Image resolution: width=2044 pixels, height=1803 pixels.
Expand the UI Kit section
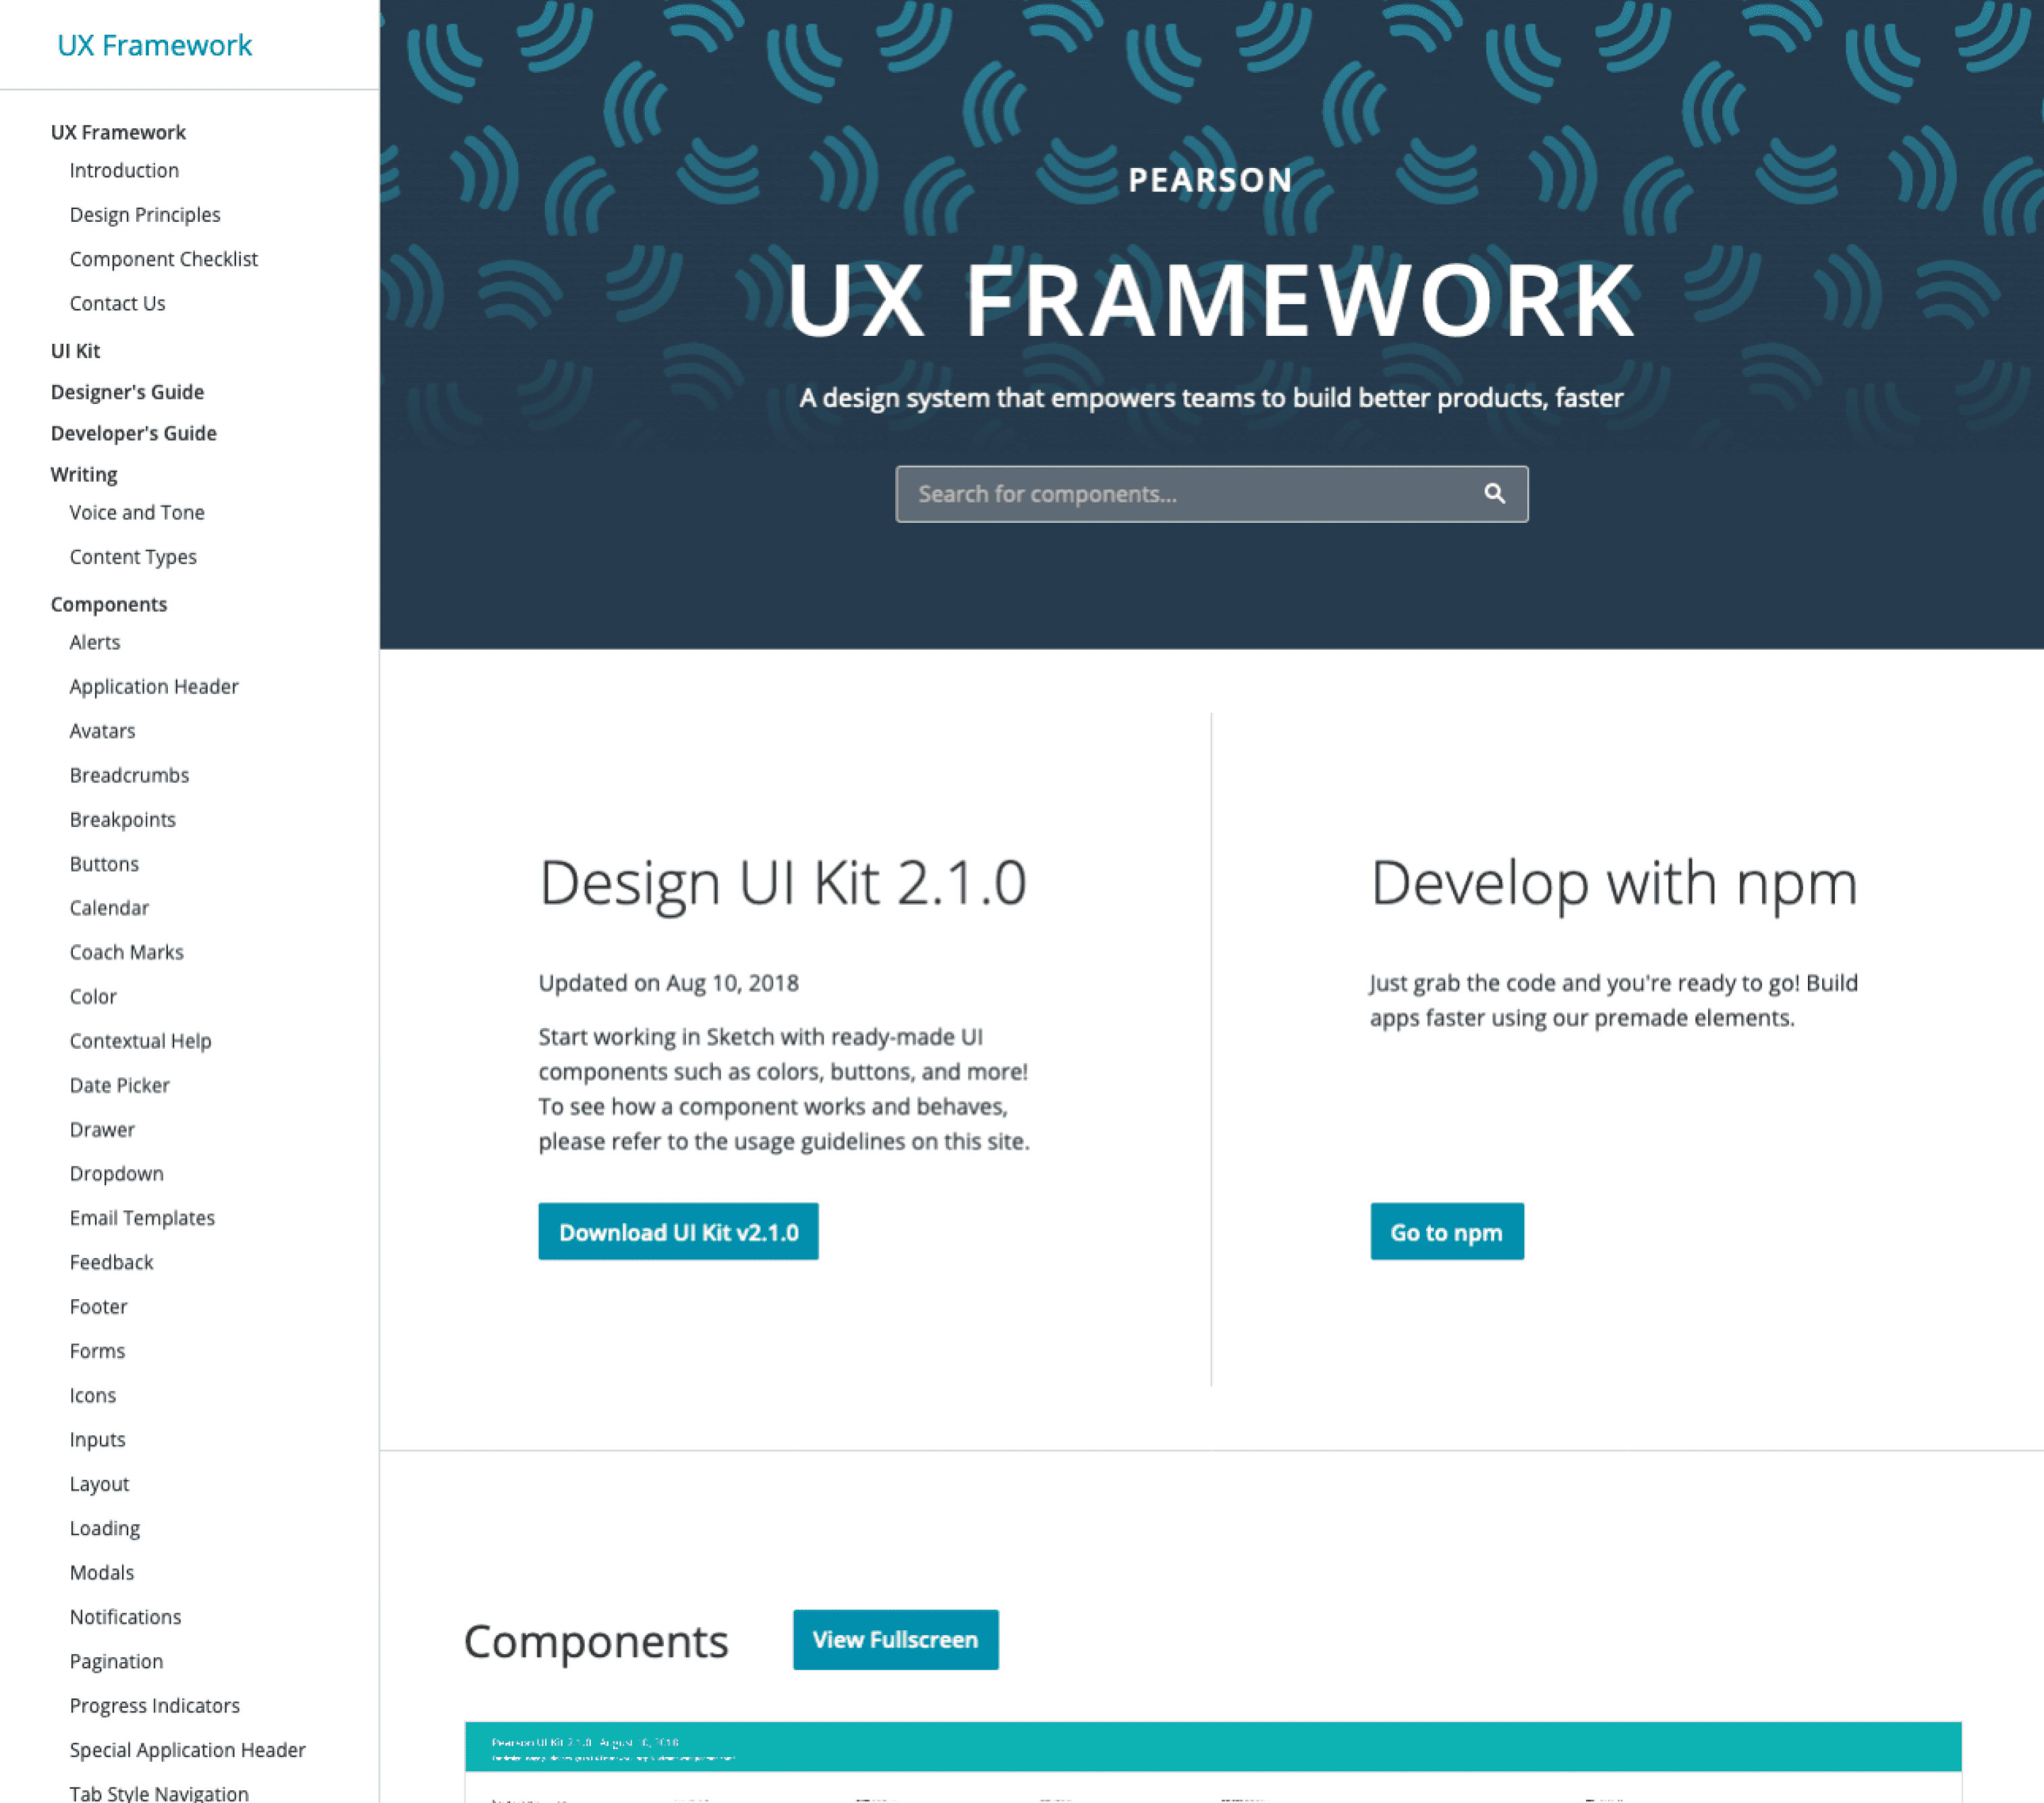75,351
